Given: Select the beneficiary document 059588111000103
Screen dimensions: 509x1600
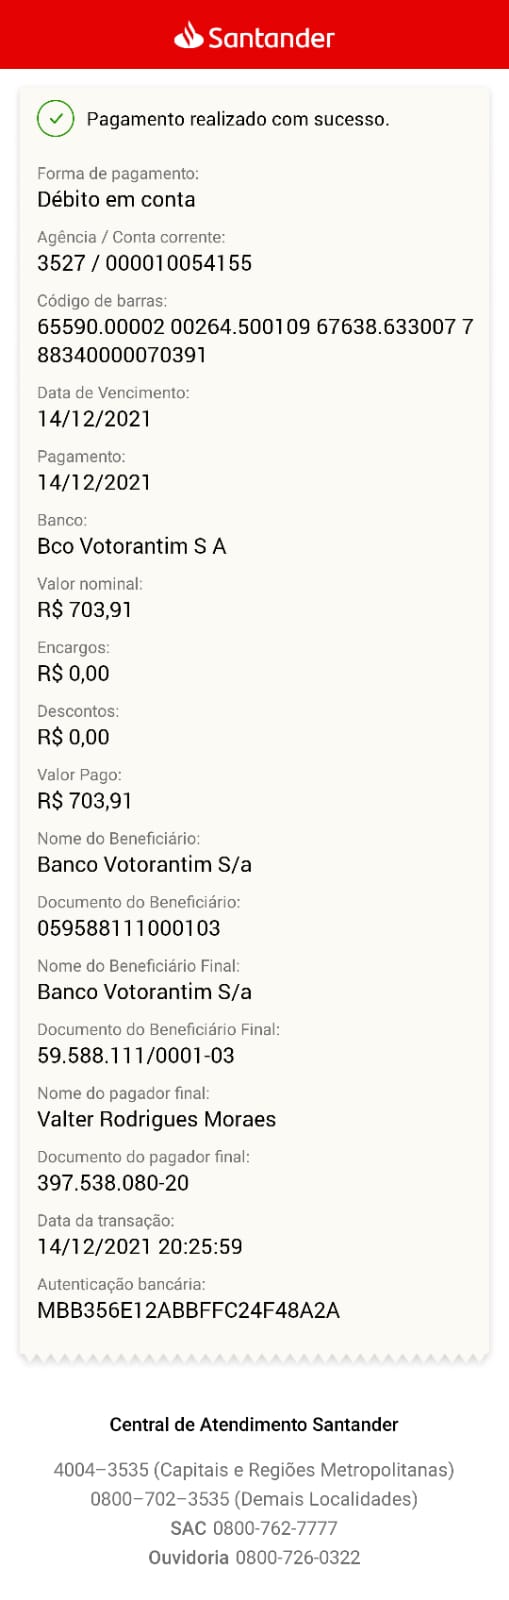Looking at the screenshot, I should click(128, 928).
